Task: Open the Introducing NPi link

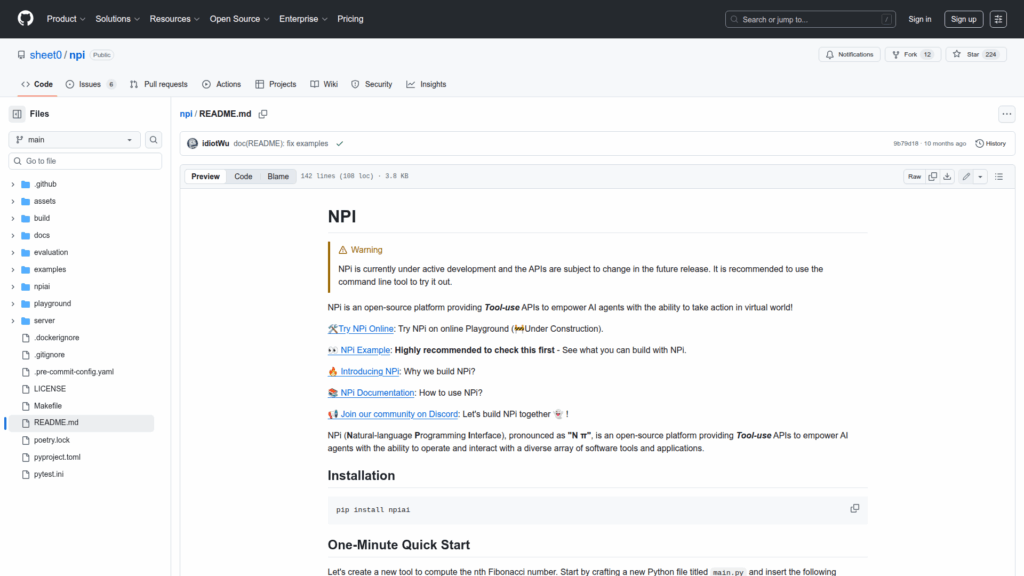Action: coord(363,371)
